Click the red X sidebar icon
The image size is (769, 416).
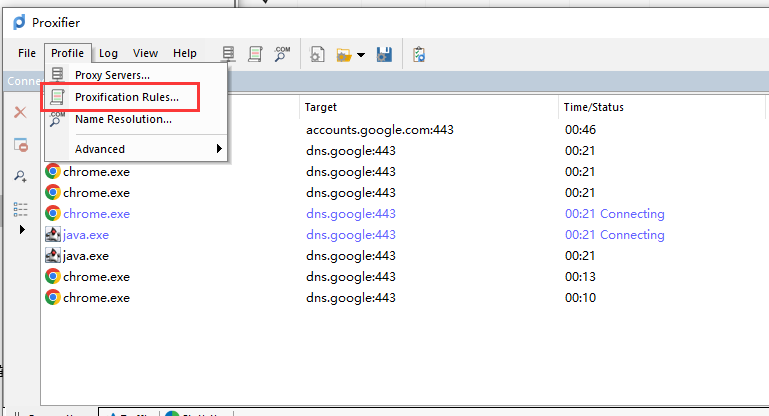pyautogui.click(x=20, y=112)
